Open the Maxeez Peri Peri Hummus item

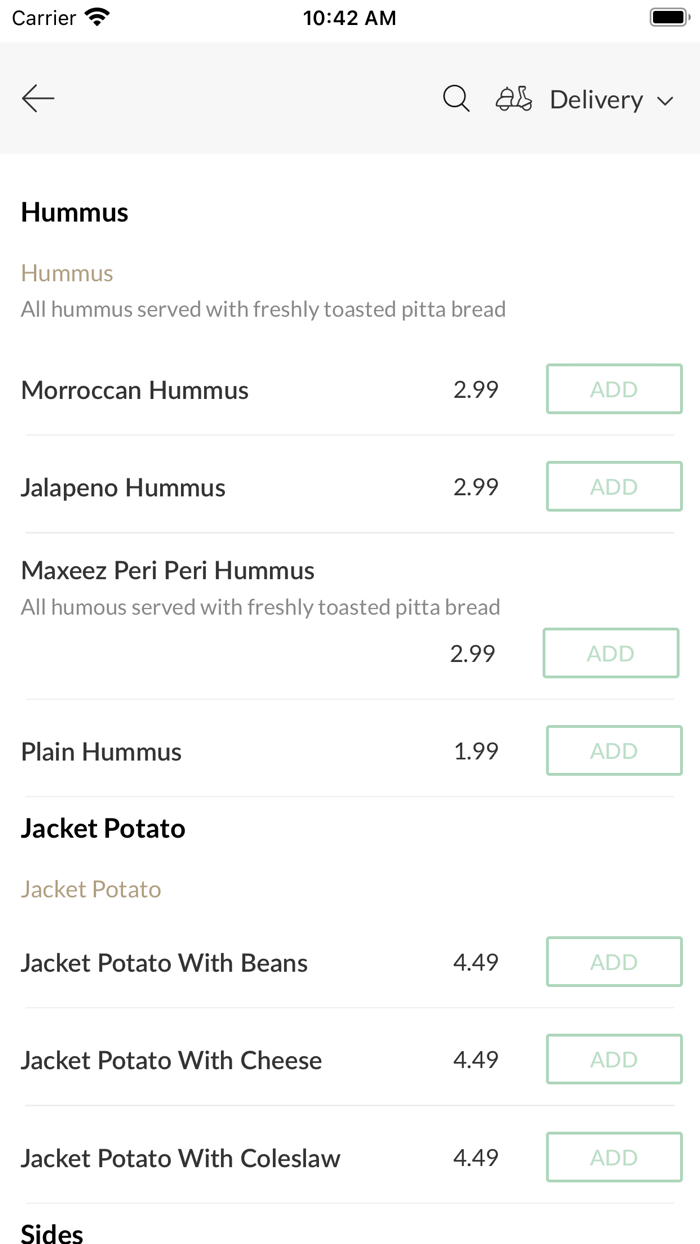click(x=168, y=571)
